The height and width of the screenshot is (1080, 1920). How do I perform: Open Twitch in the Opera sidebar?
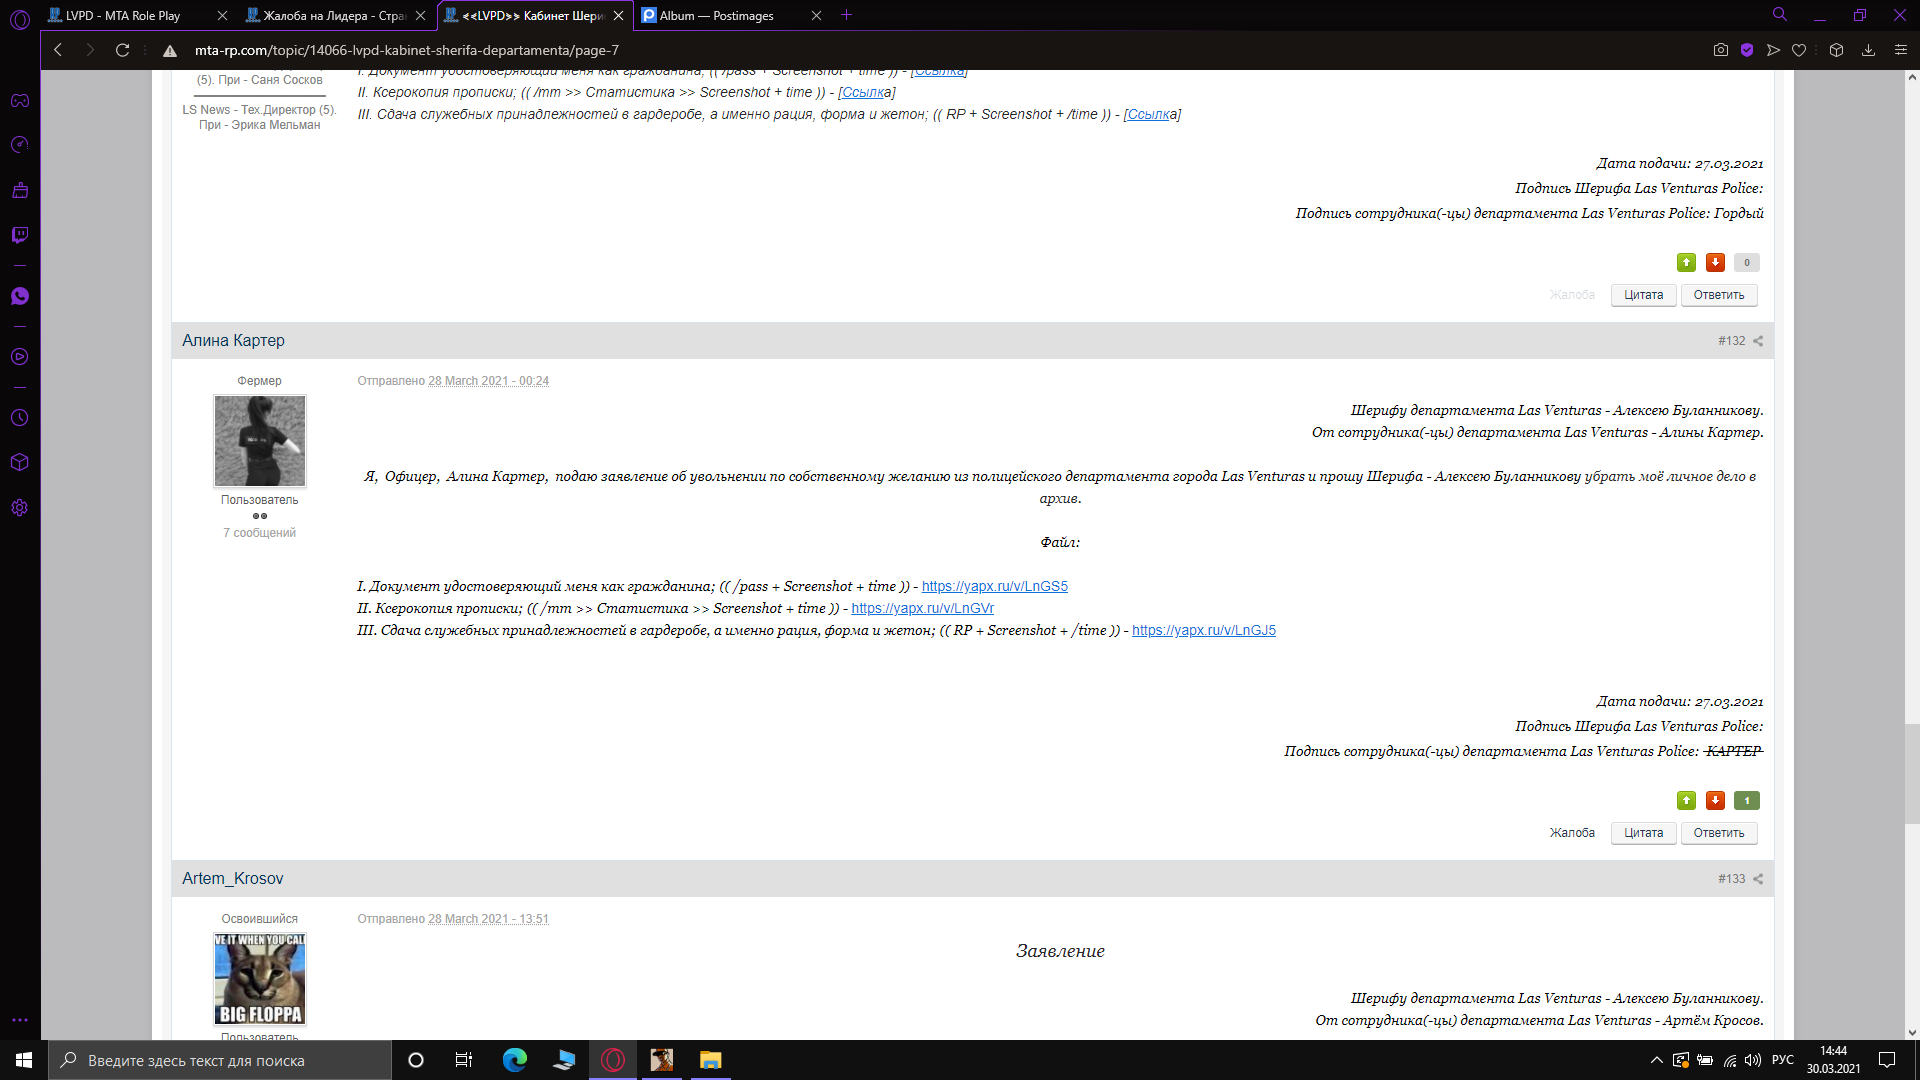tap(20, 235)
